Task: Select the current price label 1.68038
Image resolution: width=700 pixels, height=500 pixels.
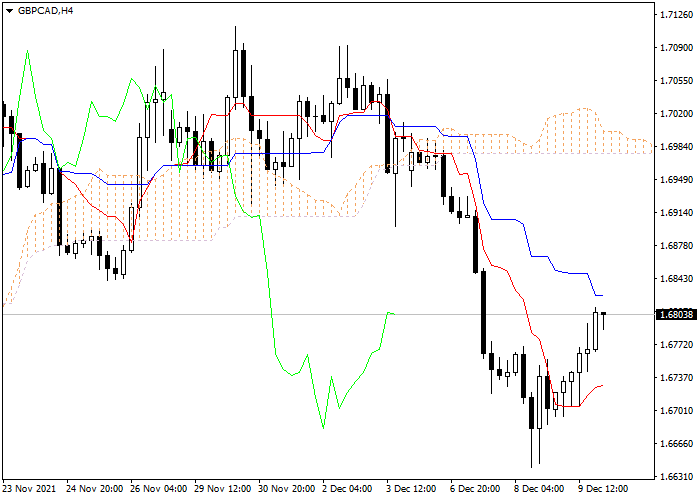Action: [677, 315]
